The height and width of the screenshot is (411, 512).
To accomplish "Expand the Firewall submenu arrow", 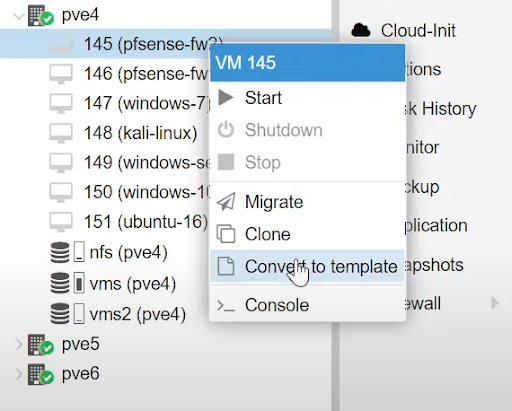I will 495,303.
